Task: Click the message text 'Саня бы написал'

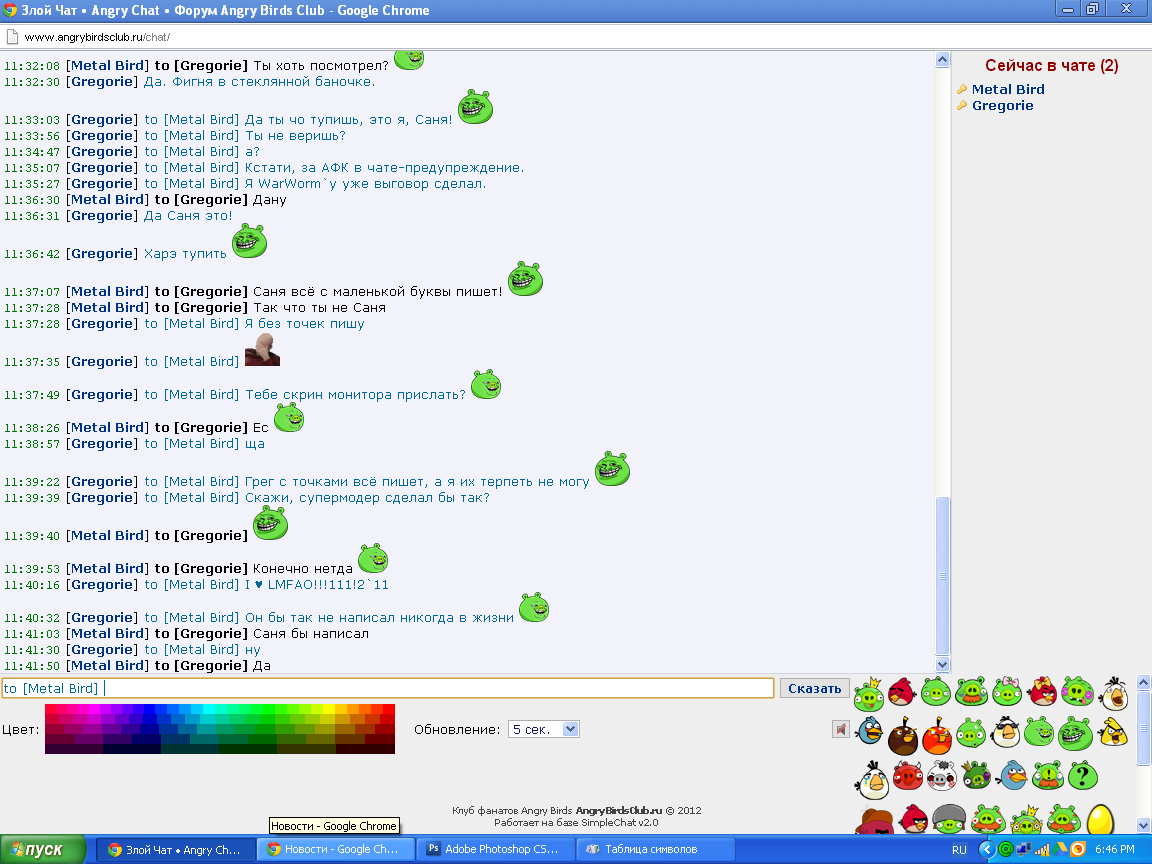Action: tap(311, 633)
